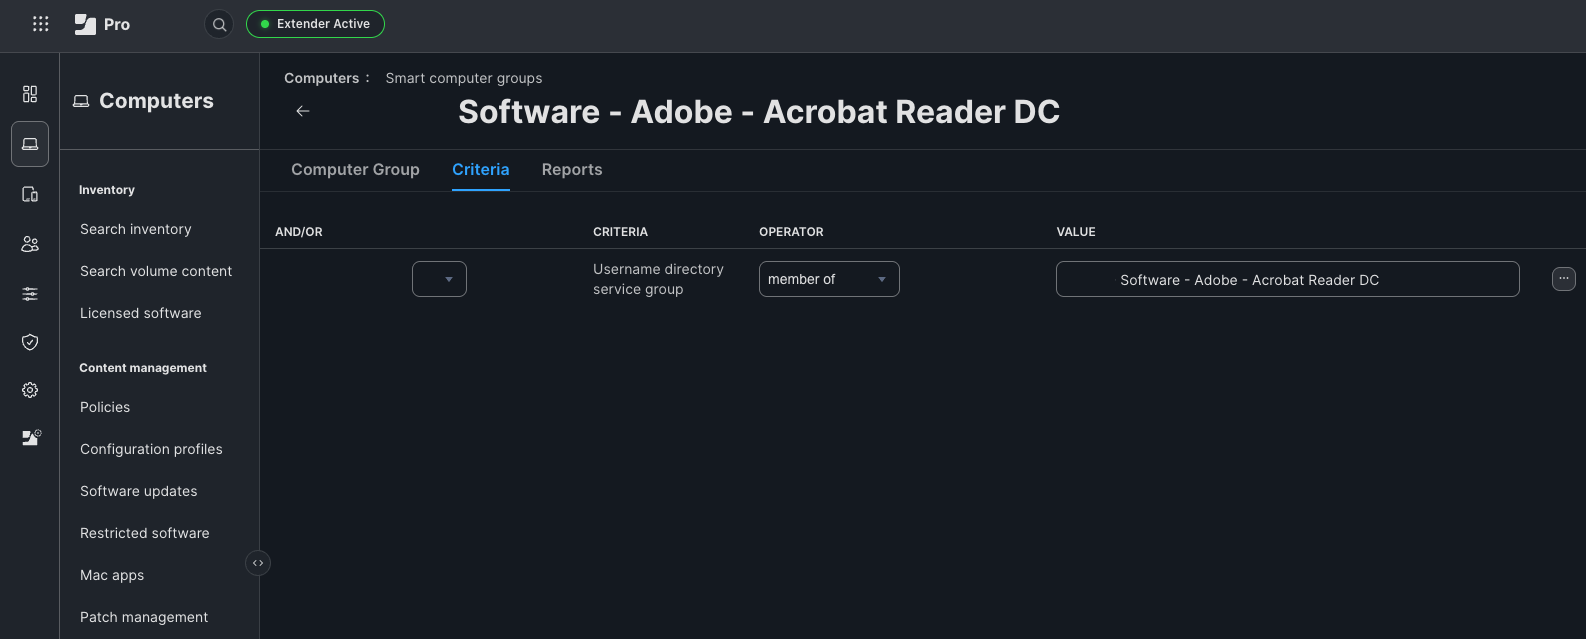Open the Users icon in sidebar
This screenshot has width=1586, height=639.
click(30, 244)
